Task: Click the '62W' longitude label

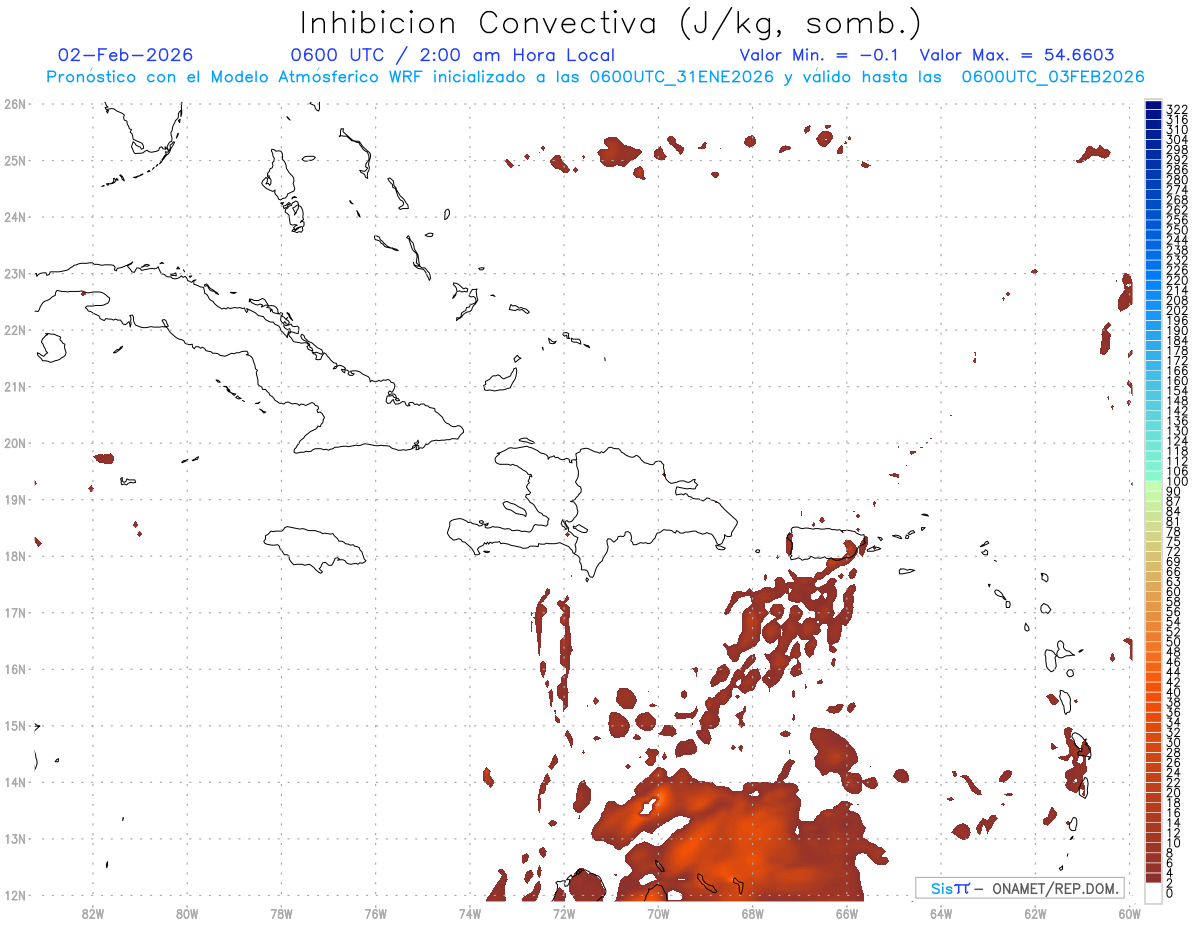Action: (1035, 913)
